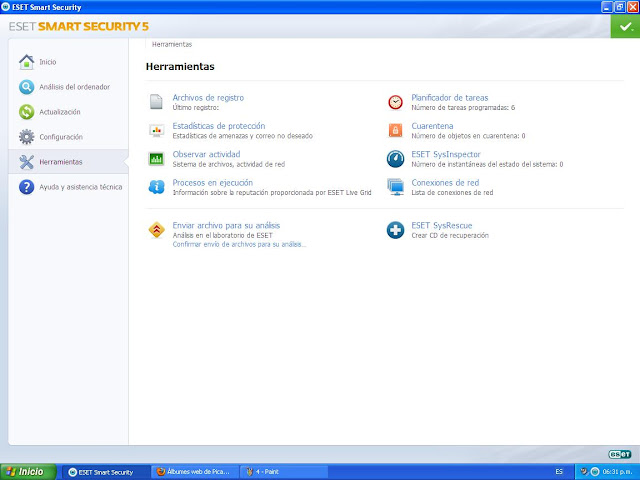The image size is (640, 480).
Task: Click 'Lista de conexiones de red' text
Action: click(452, 193)
